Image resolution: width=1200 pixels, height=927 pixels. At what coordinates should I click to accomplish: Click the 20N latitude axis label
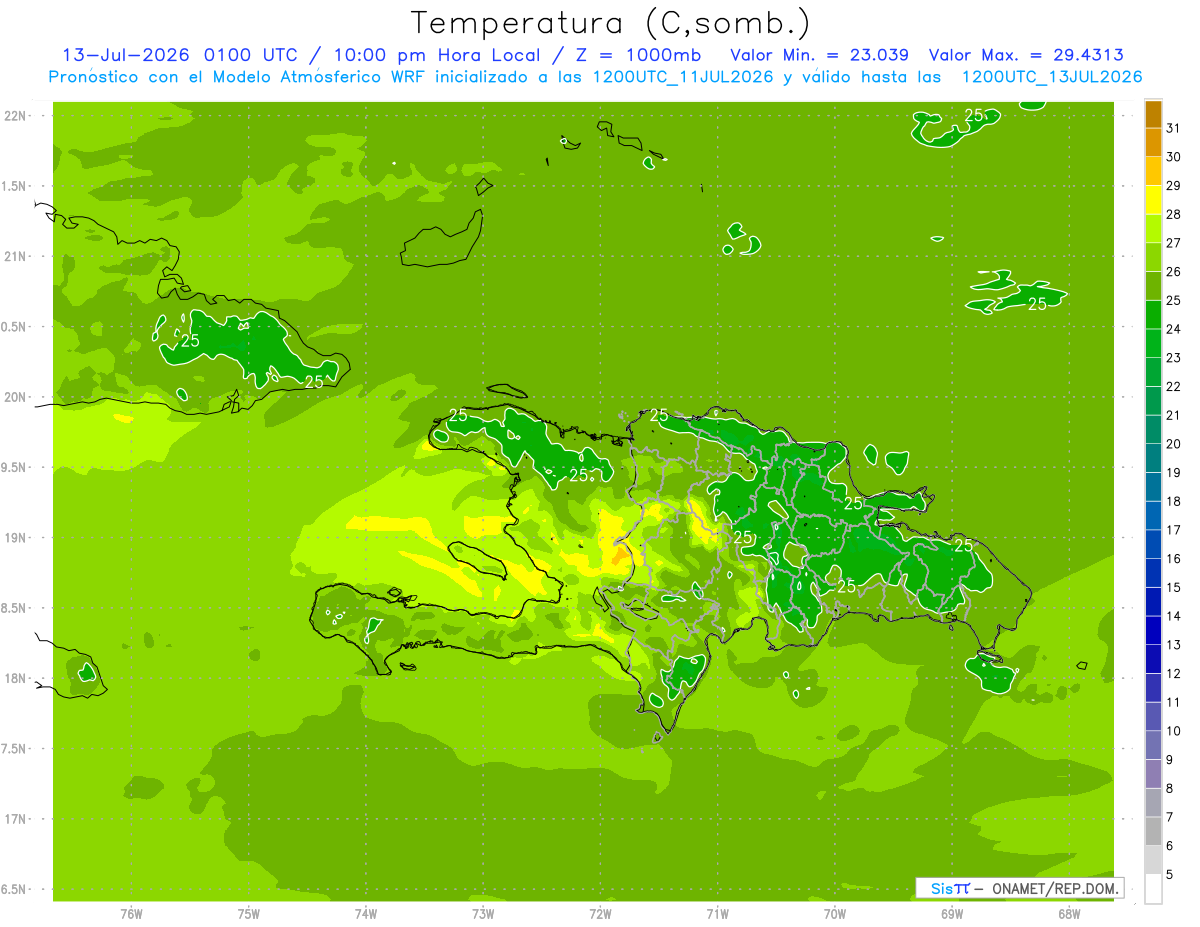17,397
